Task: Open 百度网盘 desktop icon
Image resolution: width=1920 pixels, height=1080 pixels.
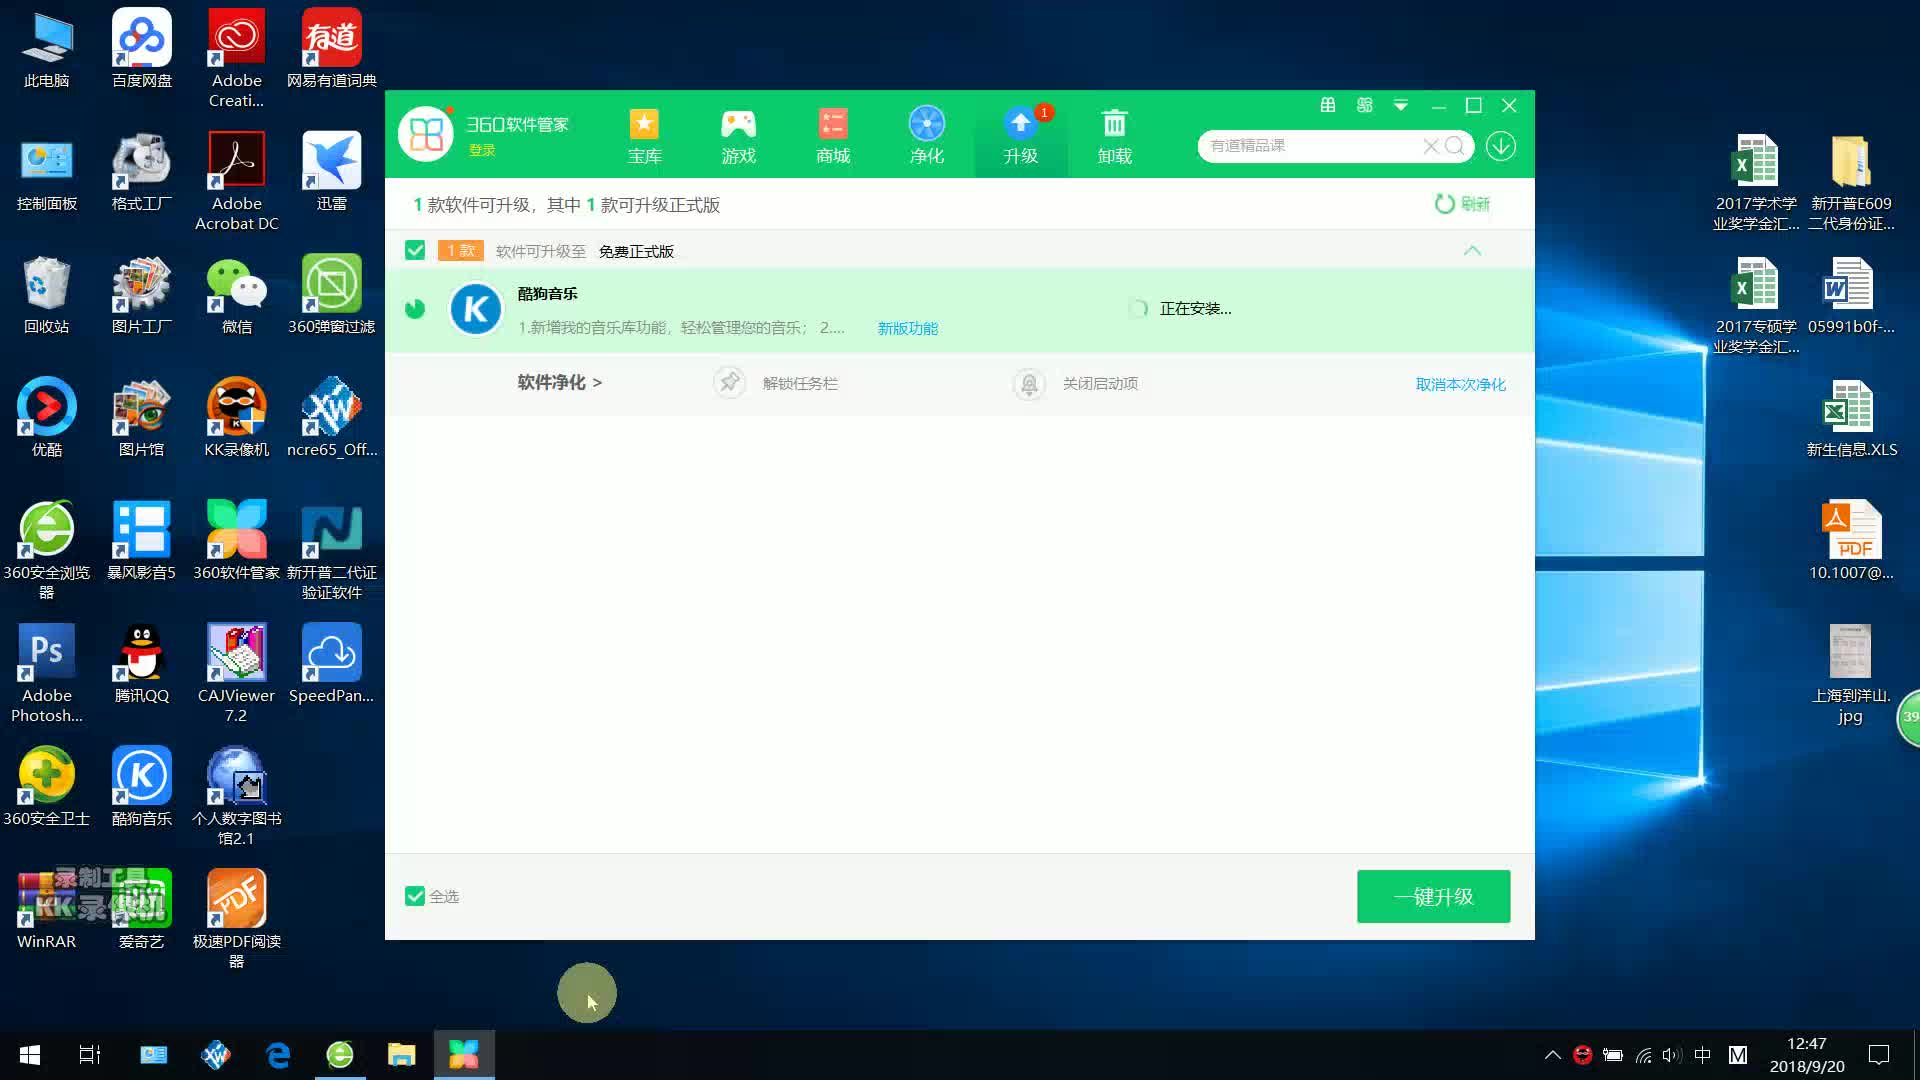Action: click(141, 48)
